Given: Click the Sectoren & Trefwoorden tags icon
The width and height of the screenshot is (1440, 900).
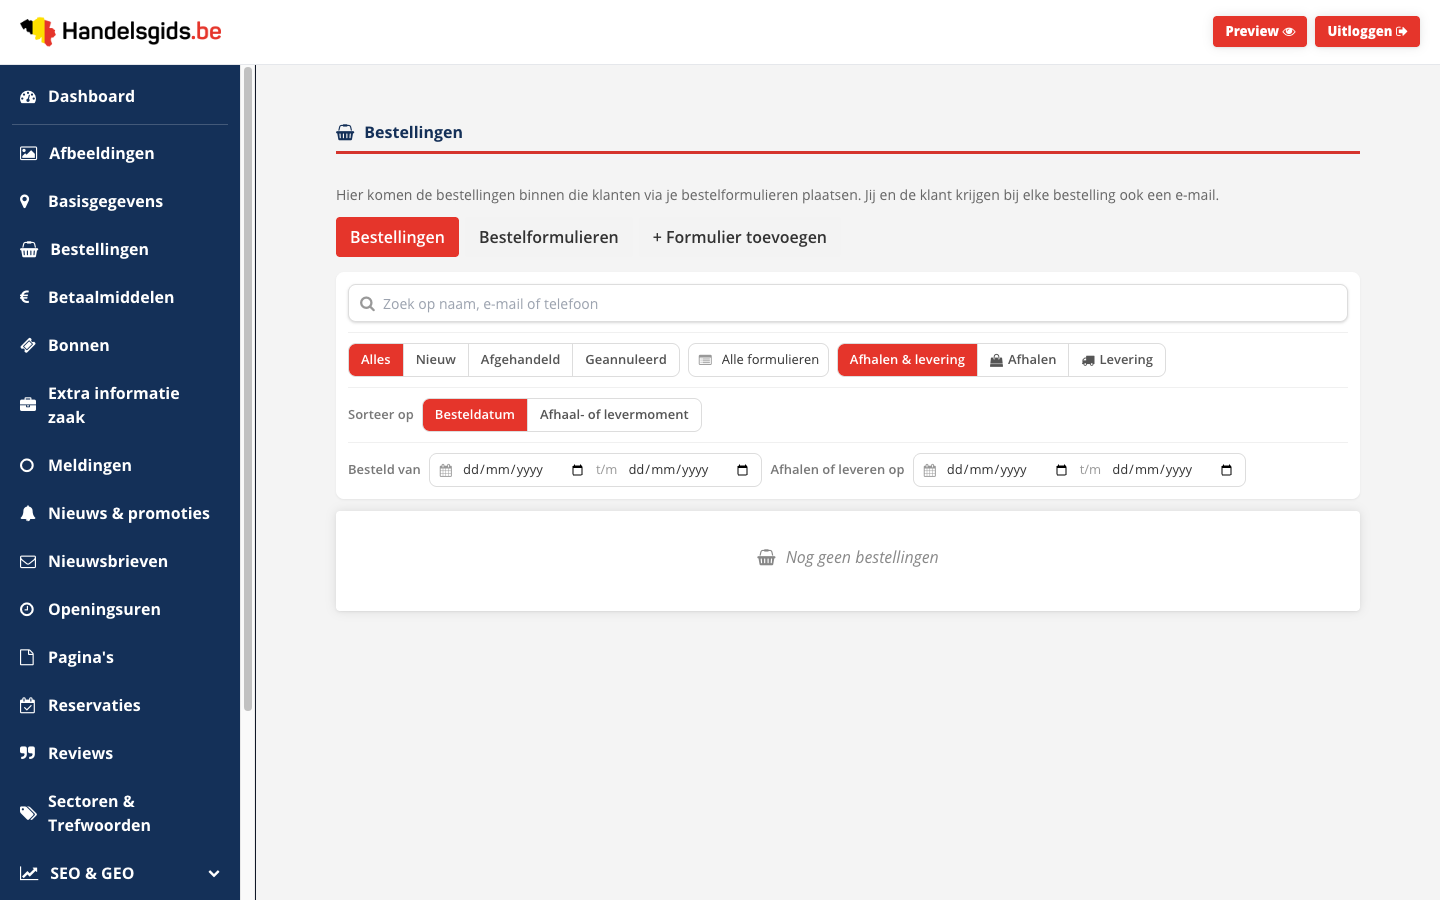Looking at the screenshot, I should pyautogui.click(x=29, y=813).
